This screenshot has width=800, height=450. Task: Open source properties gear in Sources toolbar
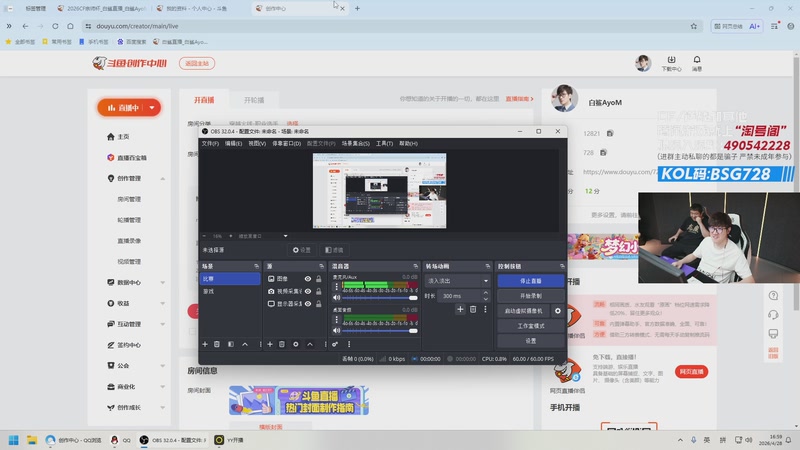[x=295, y=344]
